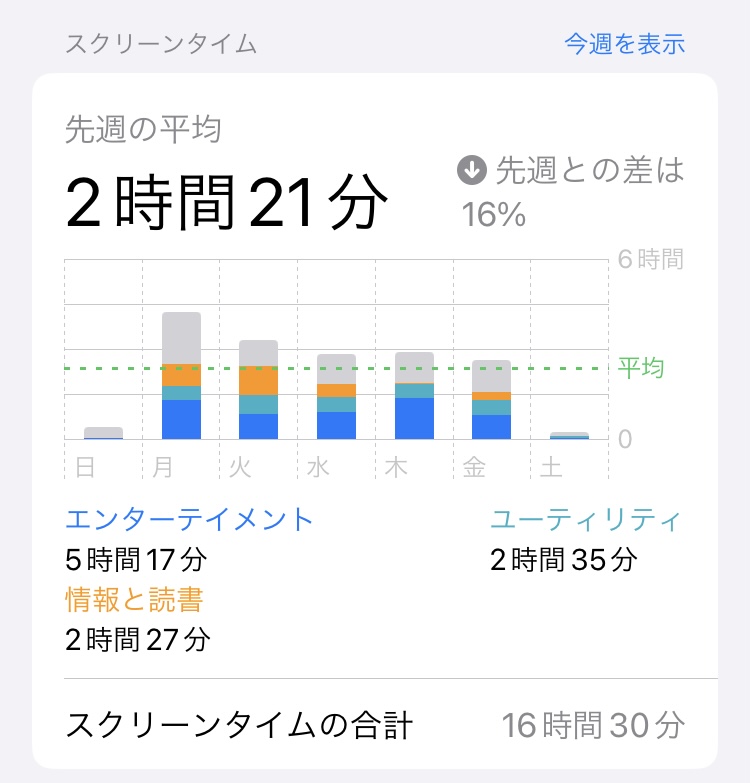The image size is (750, 783).
Task: Select the 木 (Thursday) bar
Action: coord(414,395)
